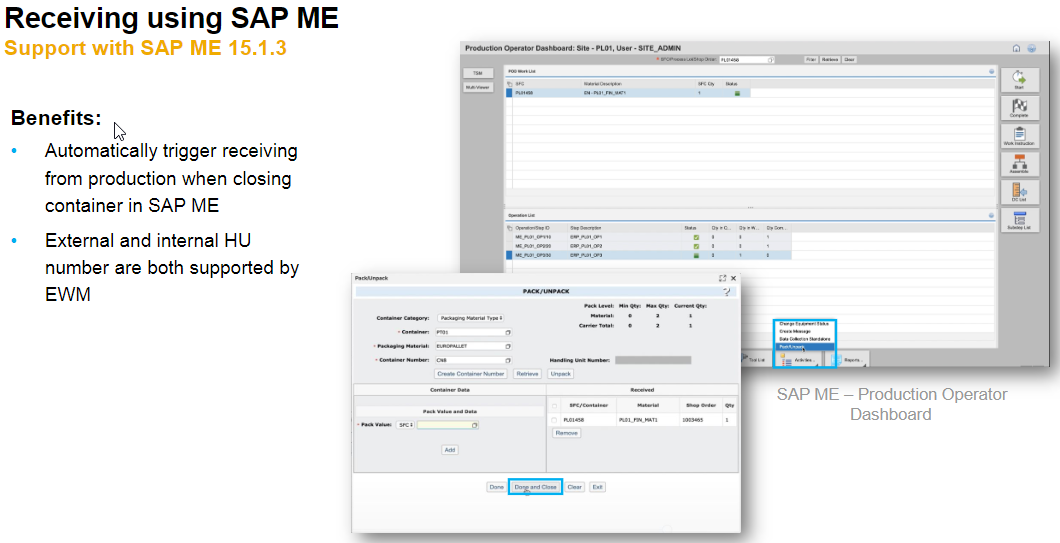
Task: Choose Create Message from Activities menu
Action: (x=804, y=331)
